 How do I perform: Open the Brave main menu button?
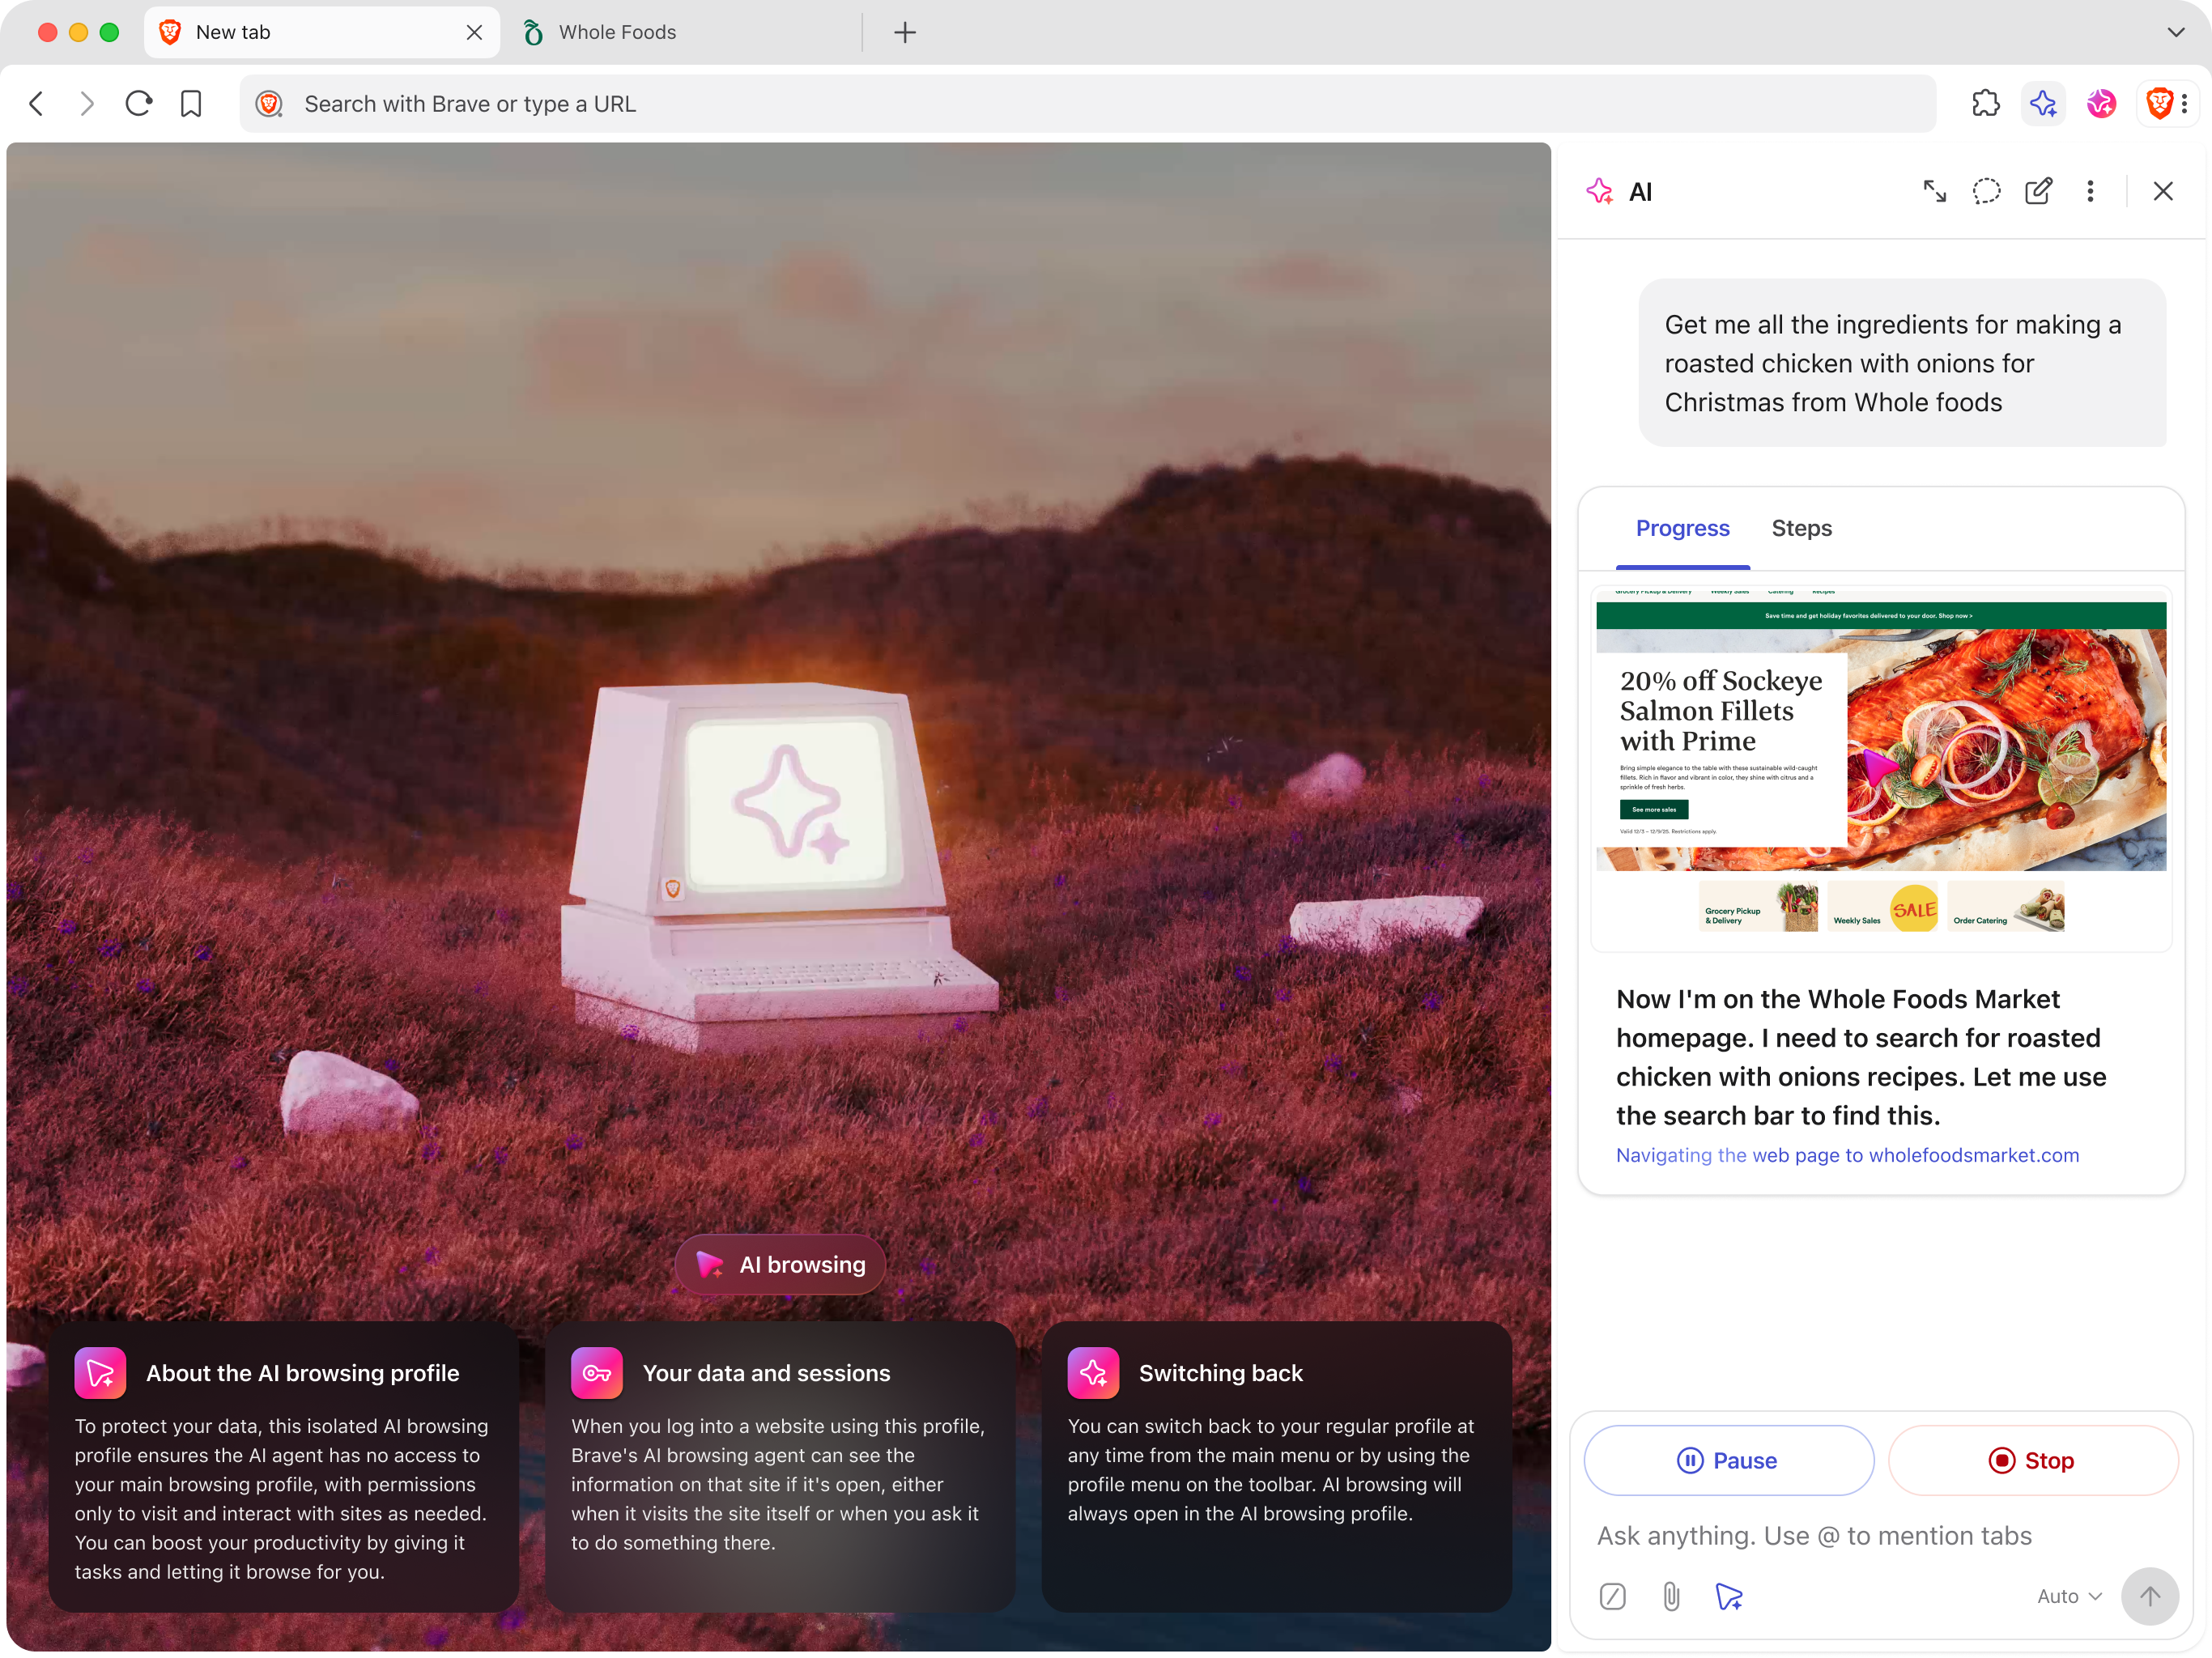[2168, 103]
